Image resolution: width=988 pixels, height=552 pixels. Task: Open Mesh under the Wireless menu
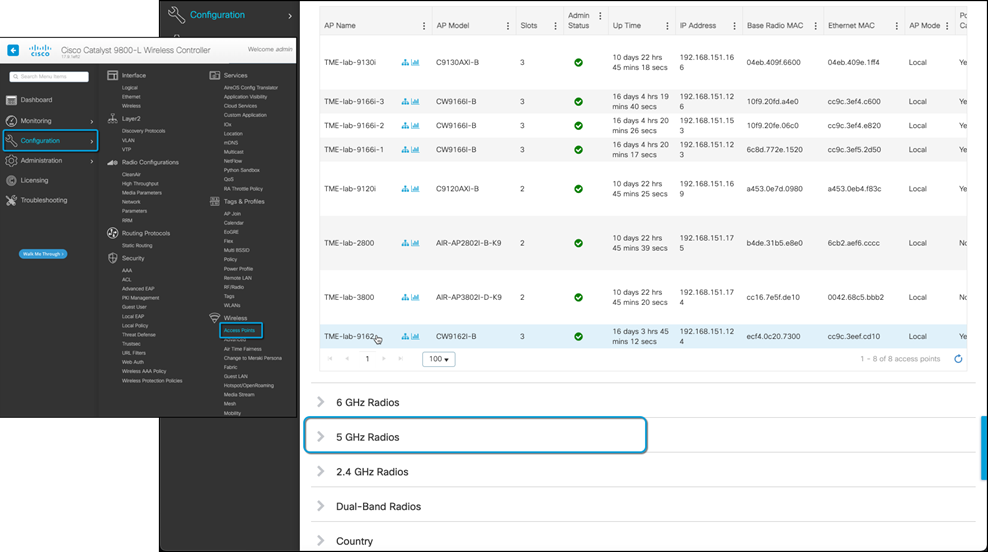coord(229,404)
